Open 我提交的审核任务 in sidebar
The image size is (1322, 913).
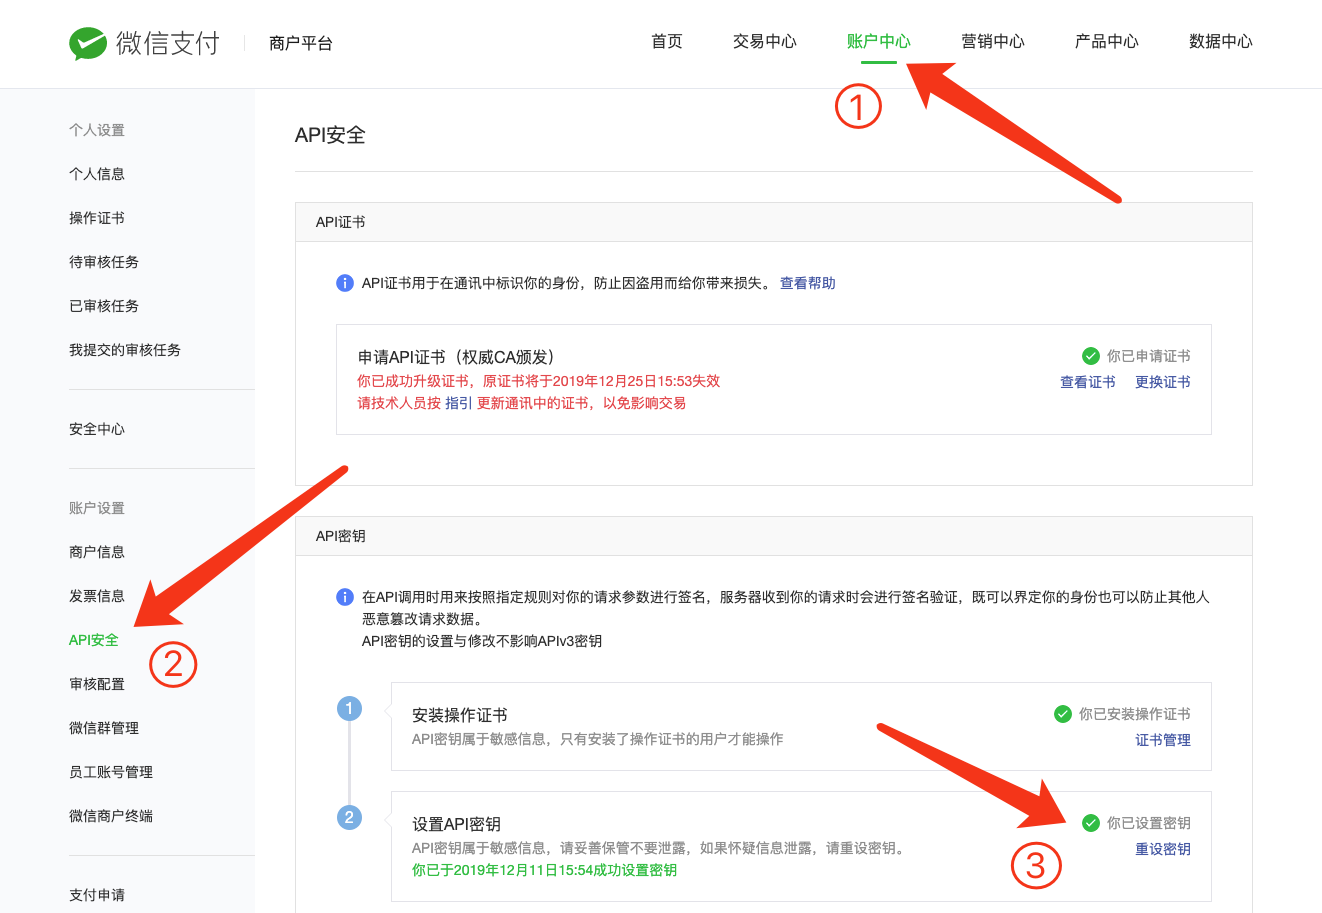125,350
